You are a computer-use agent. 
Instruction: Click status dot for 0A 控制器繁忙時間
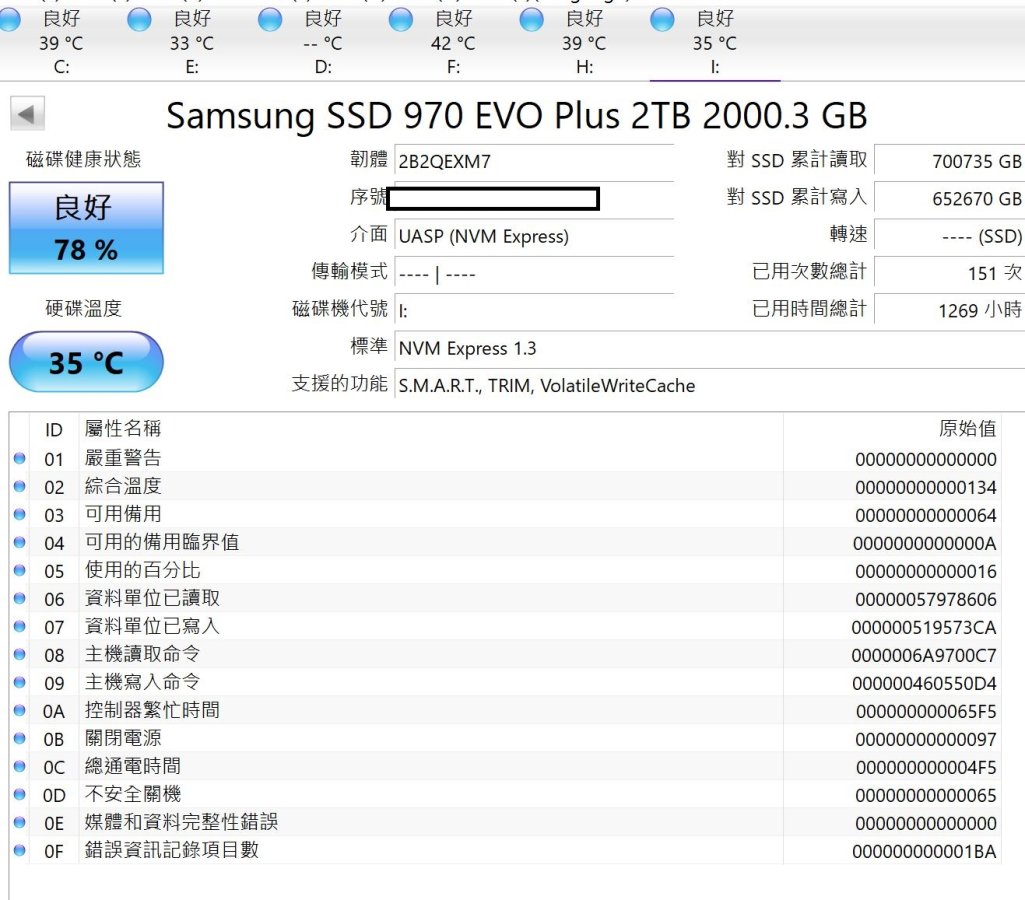click(x=20, y=710)
